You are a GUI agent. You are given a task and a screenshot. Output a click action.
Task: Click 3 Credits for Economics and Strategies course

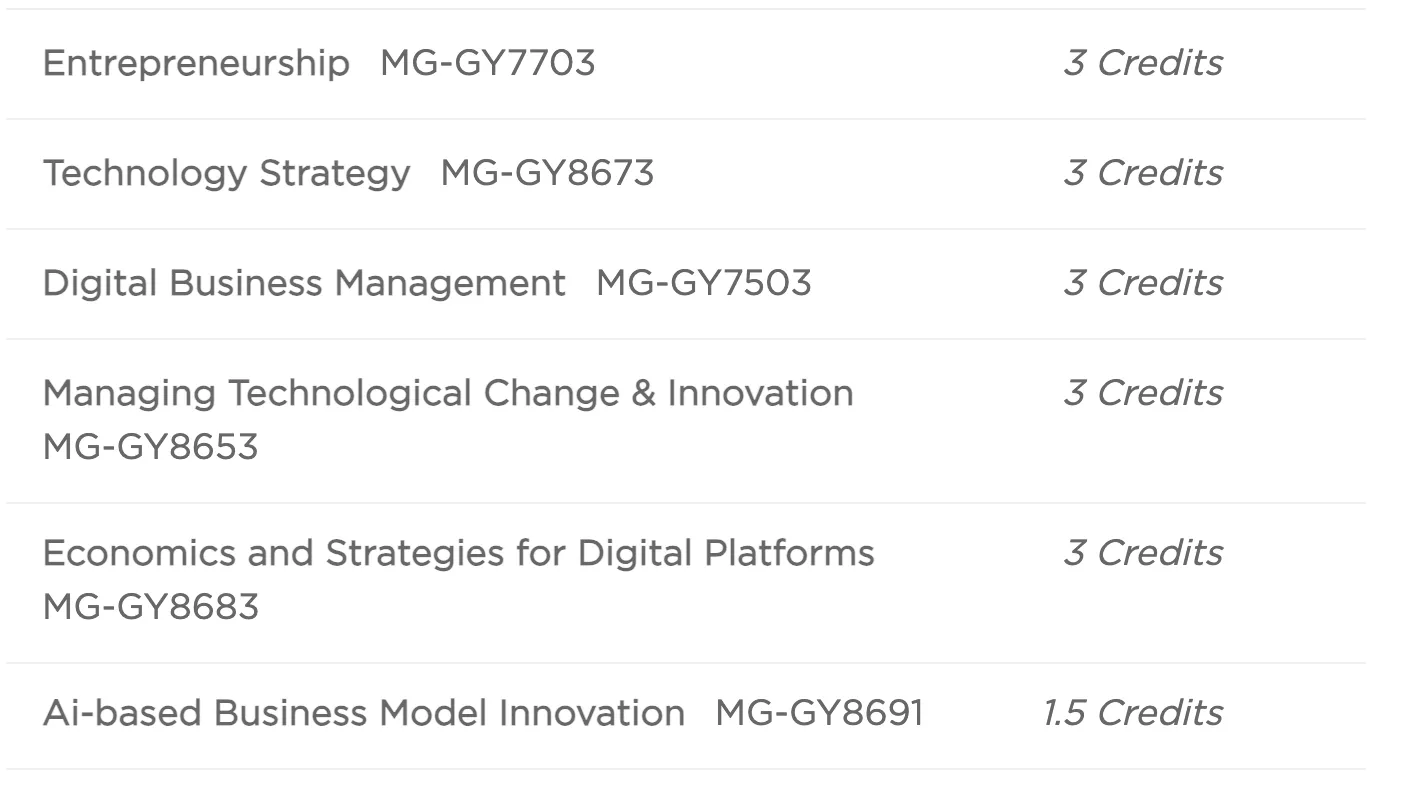[x=1142, y=554]
